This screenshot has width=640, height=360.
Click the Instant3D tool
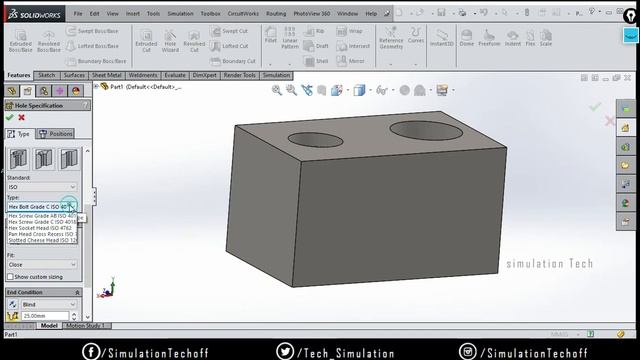(442, 38)
